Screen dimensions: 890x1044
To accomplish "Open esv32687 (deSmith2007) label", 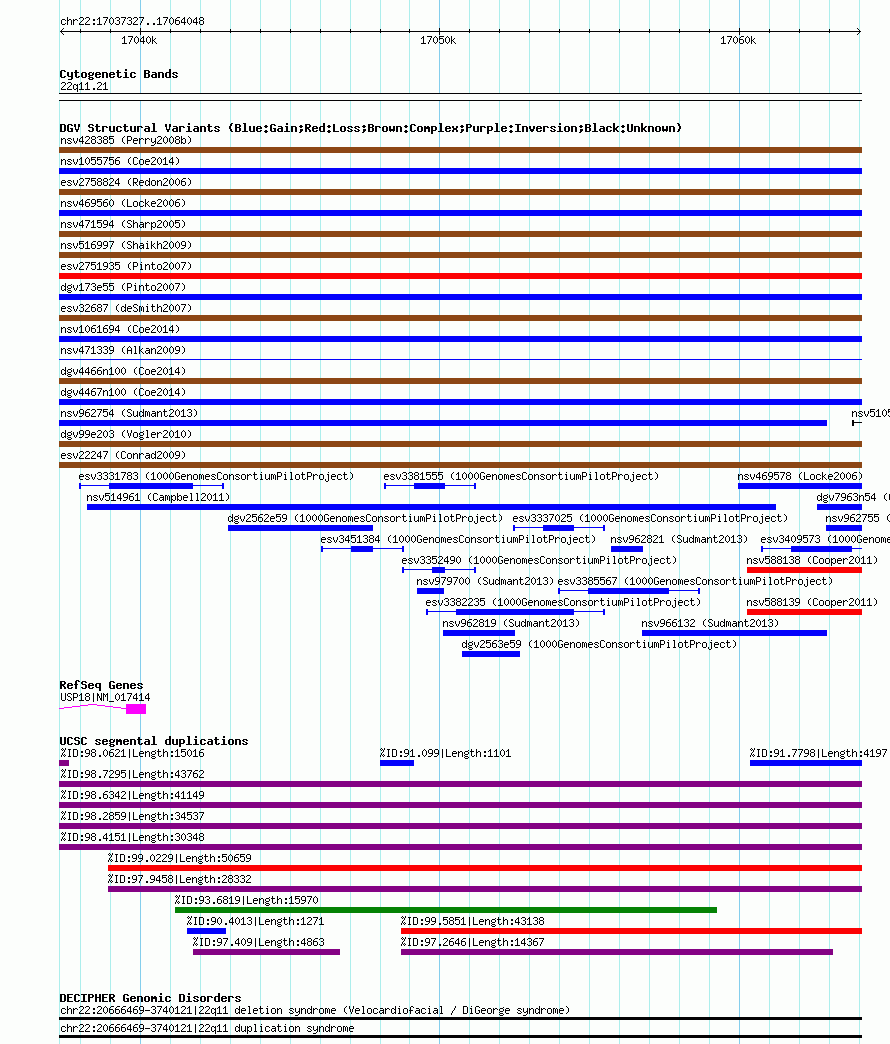I will coord(126,308).
